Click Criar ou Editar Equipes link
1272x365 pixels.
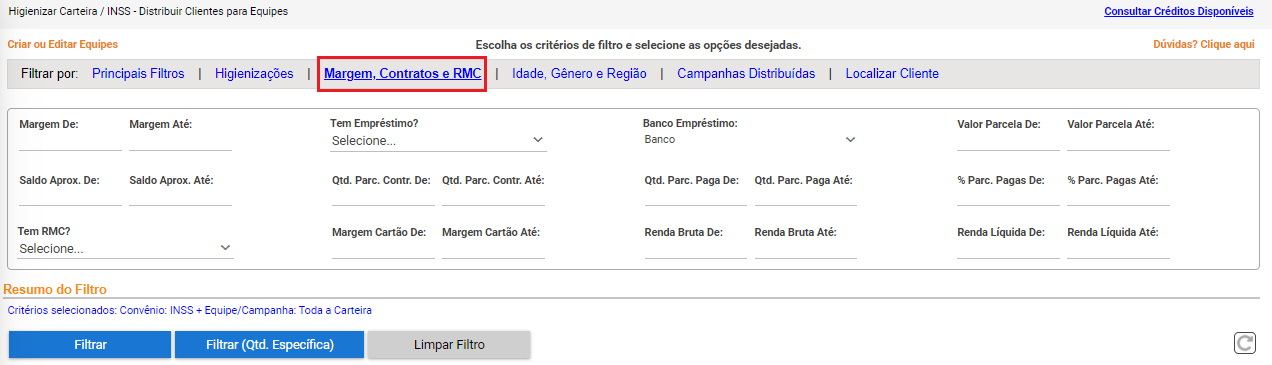[63, 45]
